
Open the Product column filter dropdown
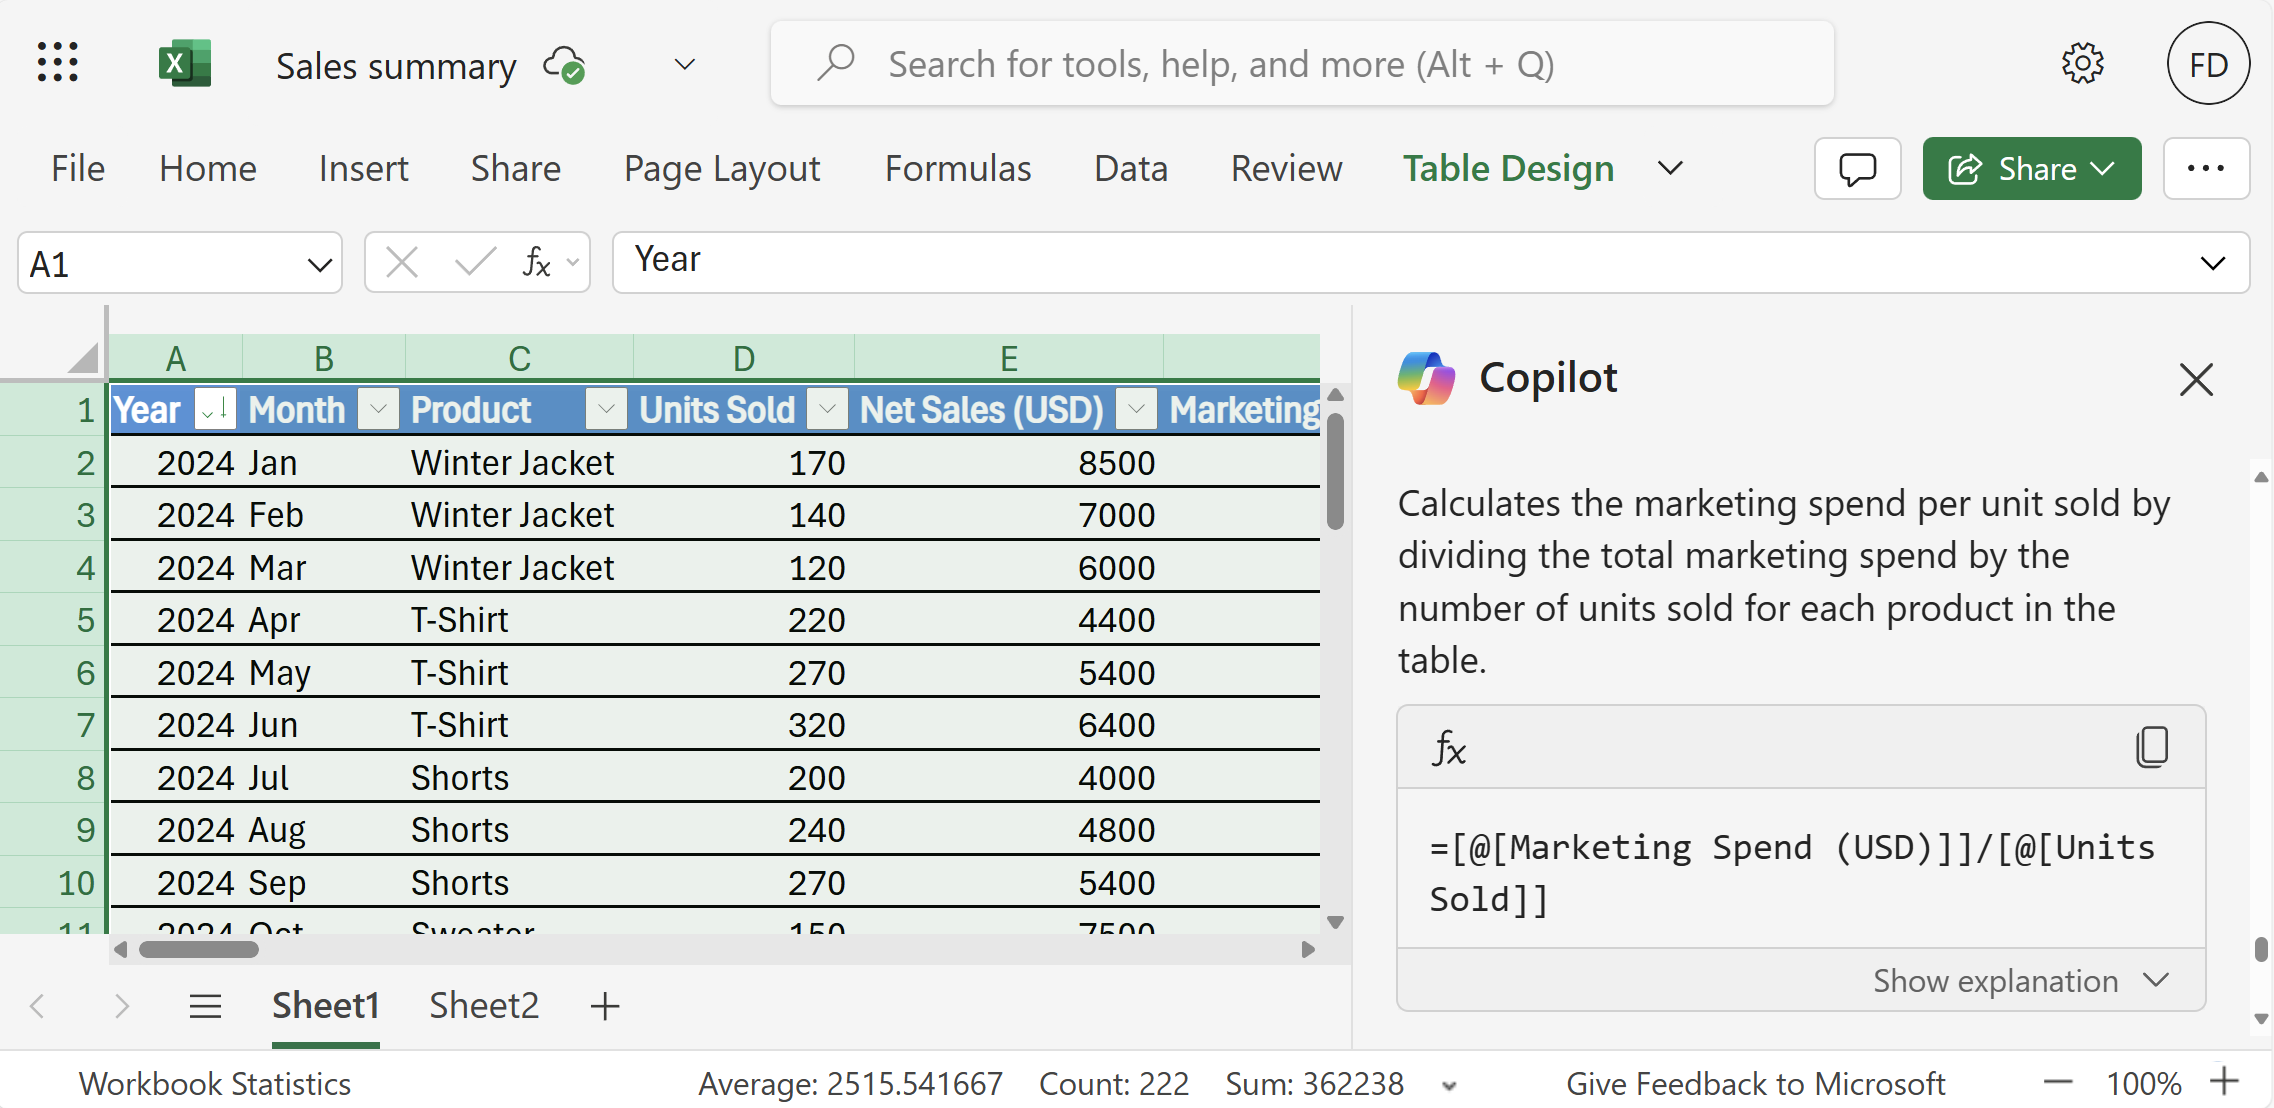tap(606, 409)
